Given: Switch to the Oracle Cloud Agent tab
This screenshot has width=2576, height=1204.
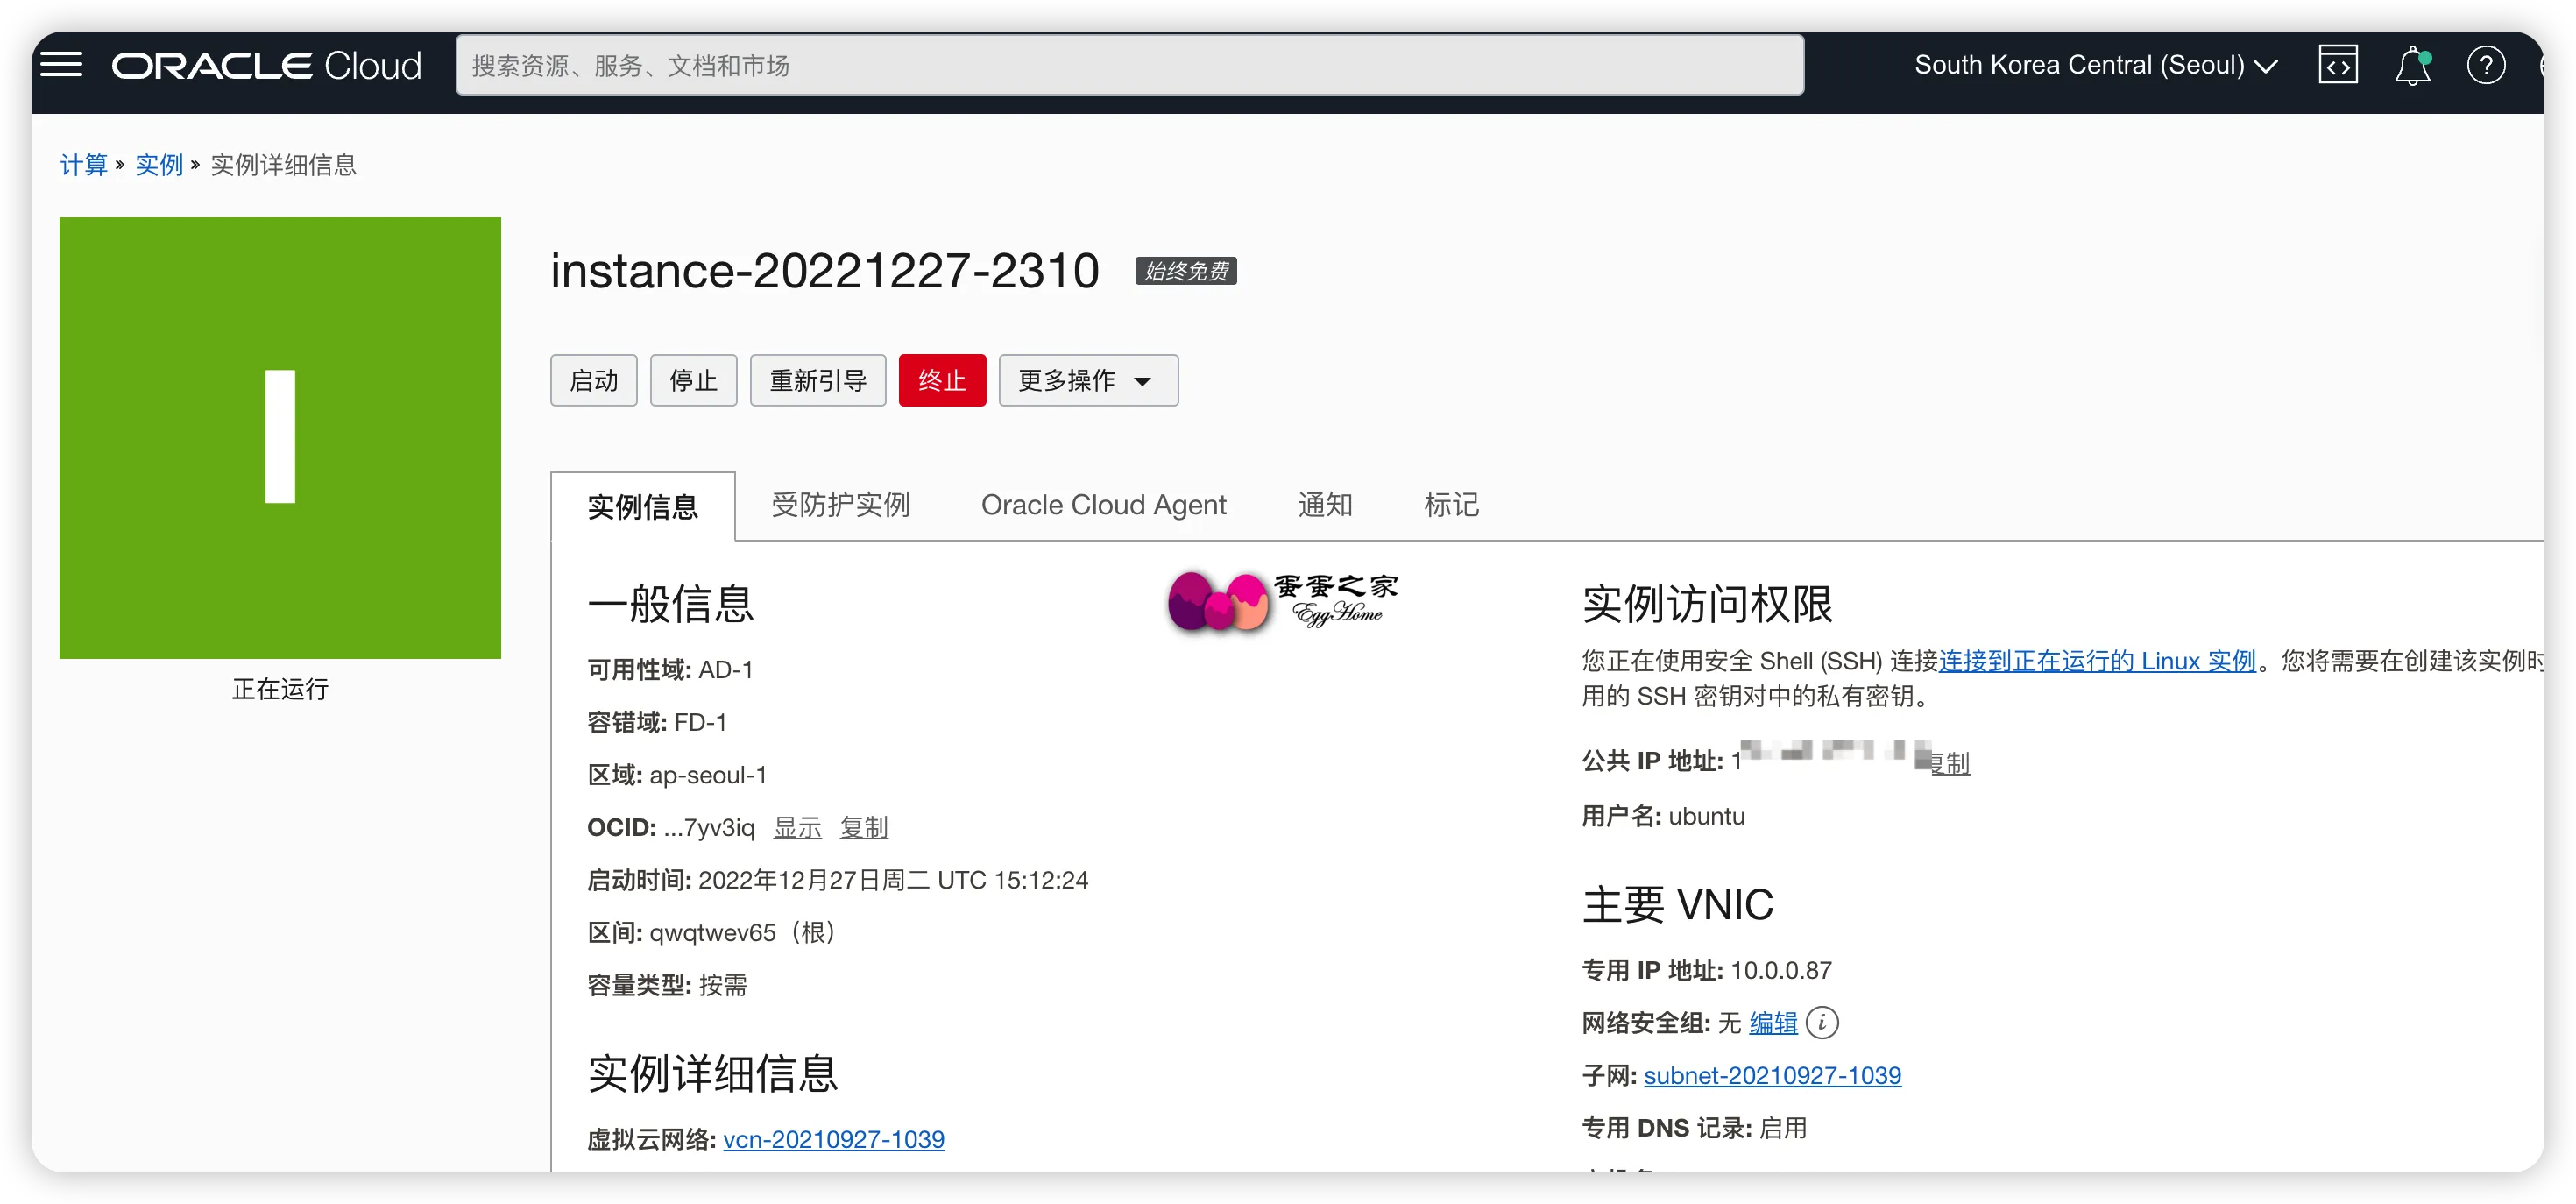Looking at the screenshot, I should click(1103, 505).
